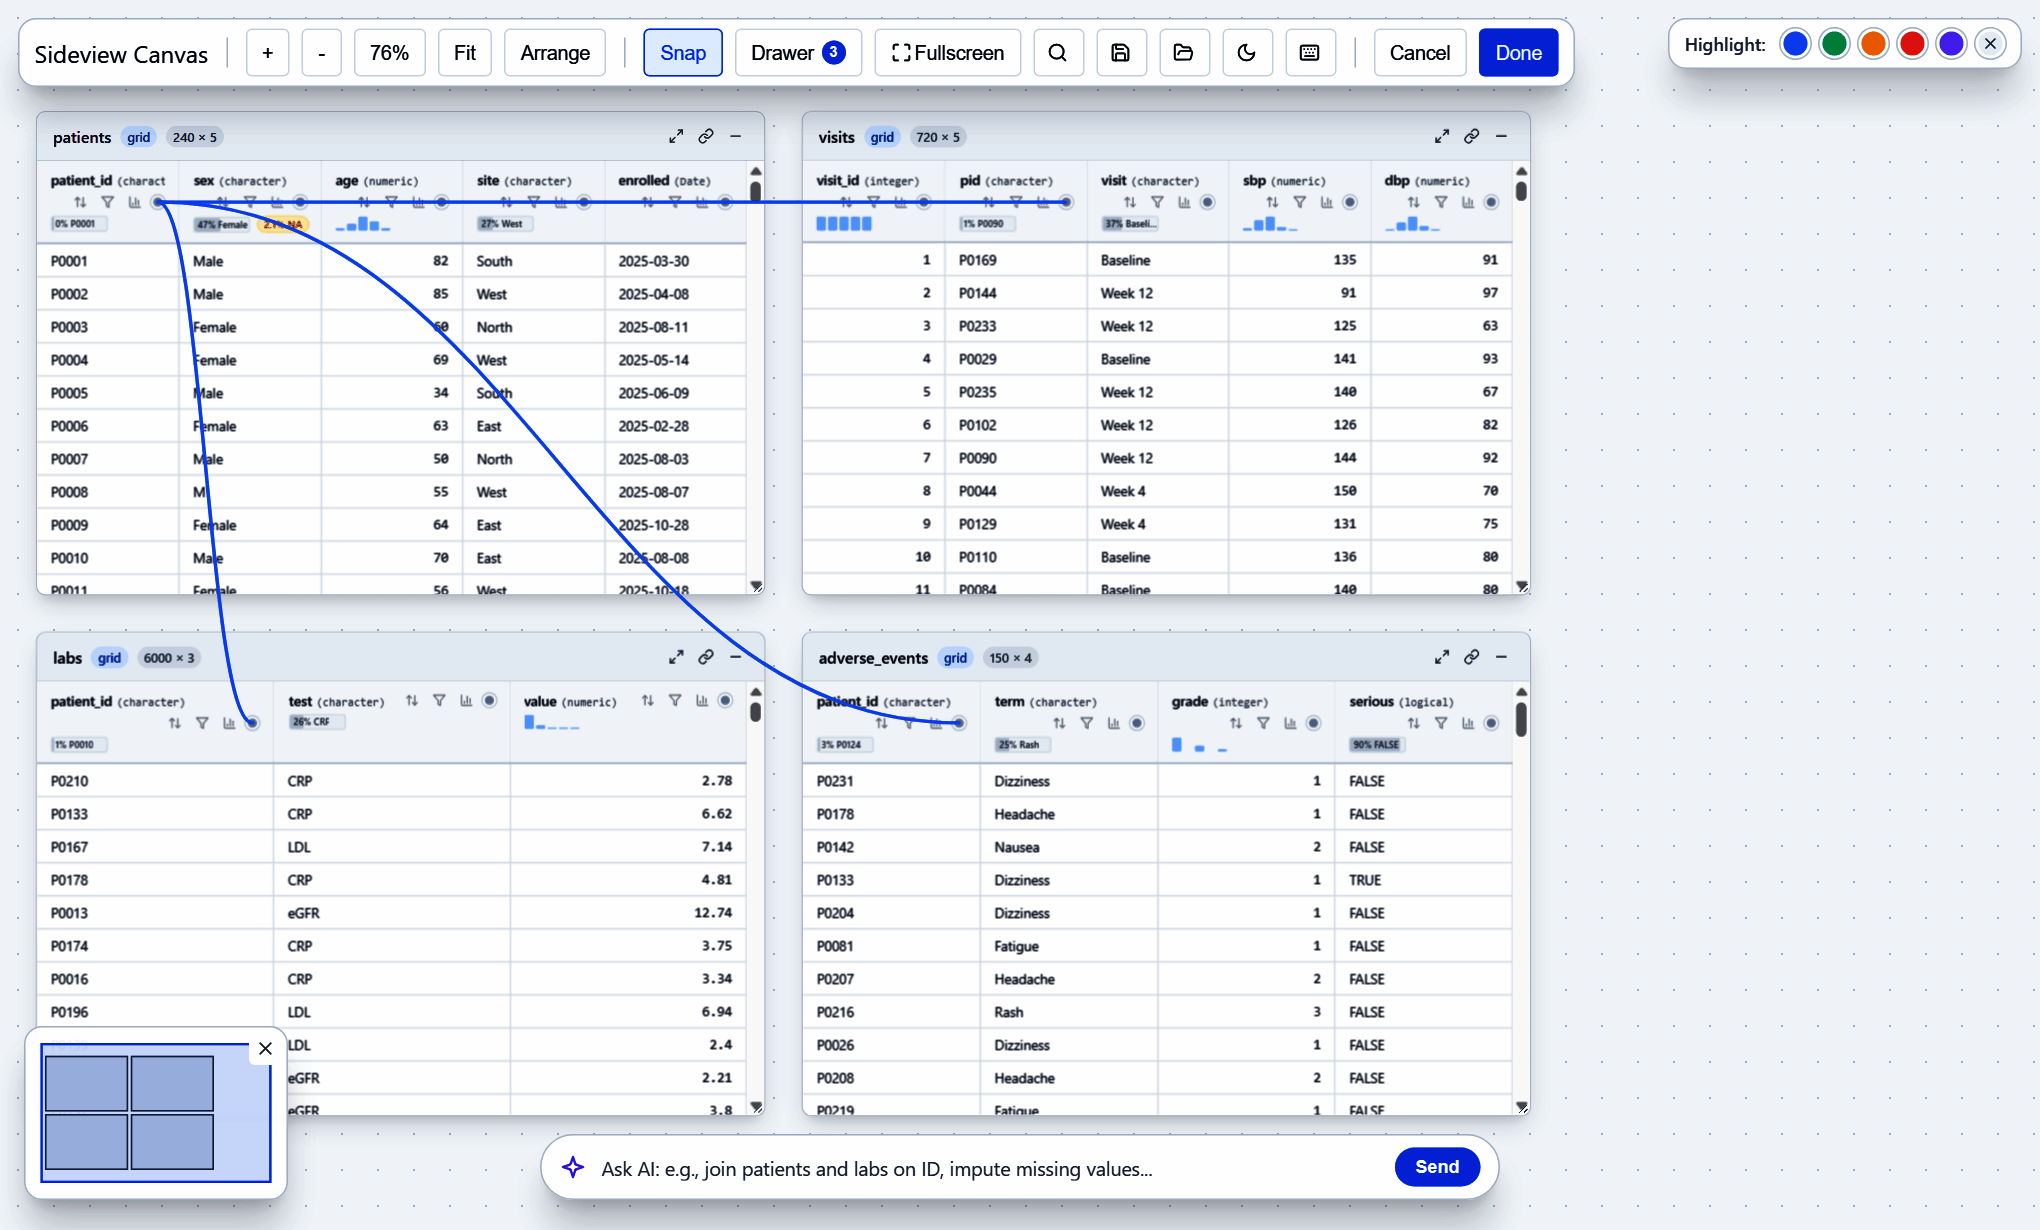Select the green highlight color
This screenshot has height=1230, width=2040.
pos(1834,44)
